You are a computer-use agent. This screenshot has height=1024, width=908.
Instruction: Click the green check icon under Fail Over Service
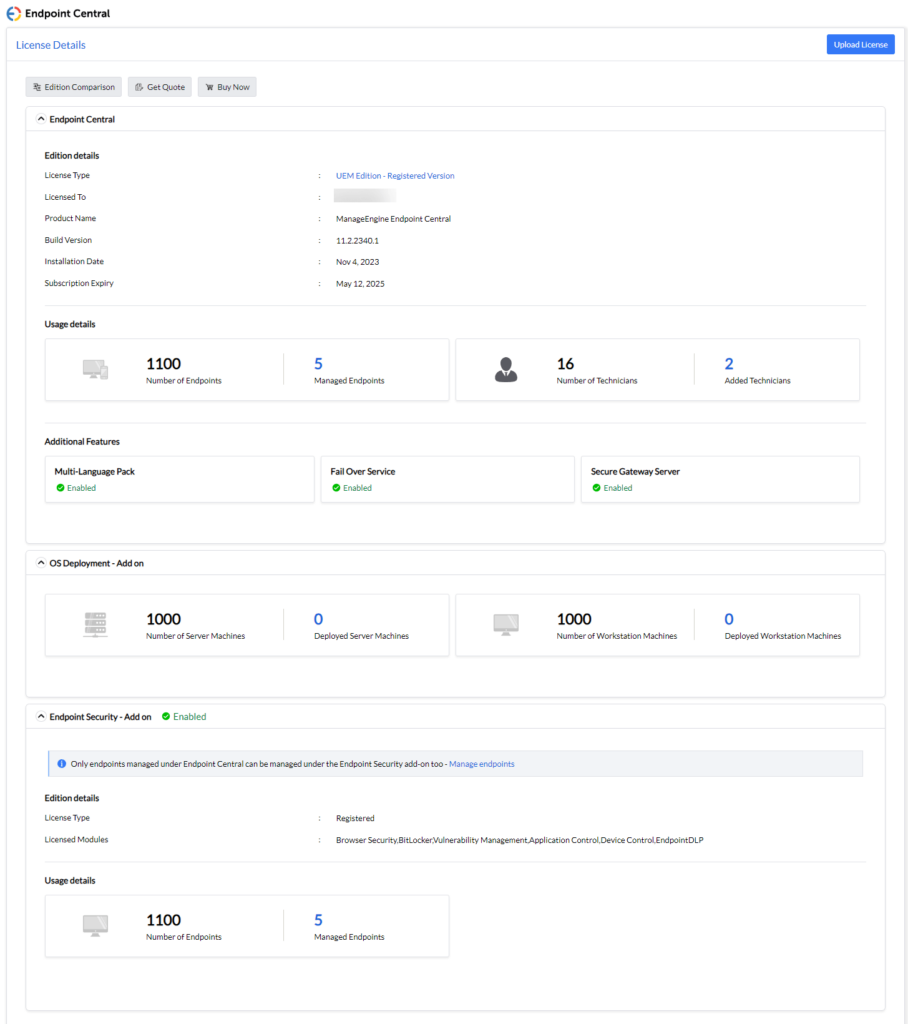(336, 488)
